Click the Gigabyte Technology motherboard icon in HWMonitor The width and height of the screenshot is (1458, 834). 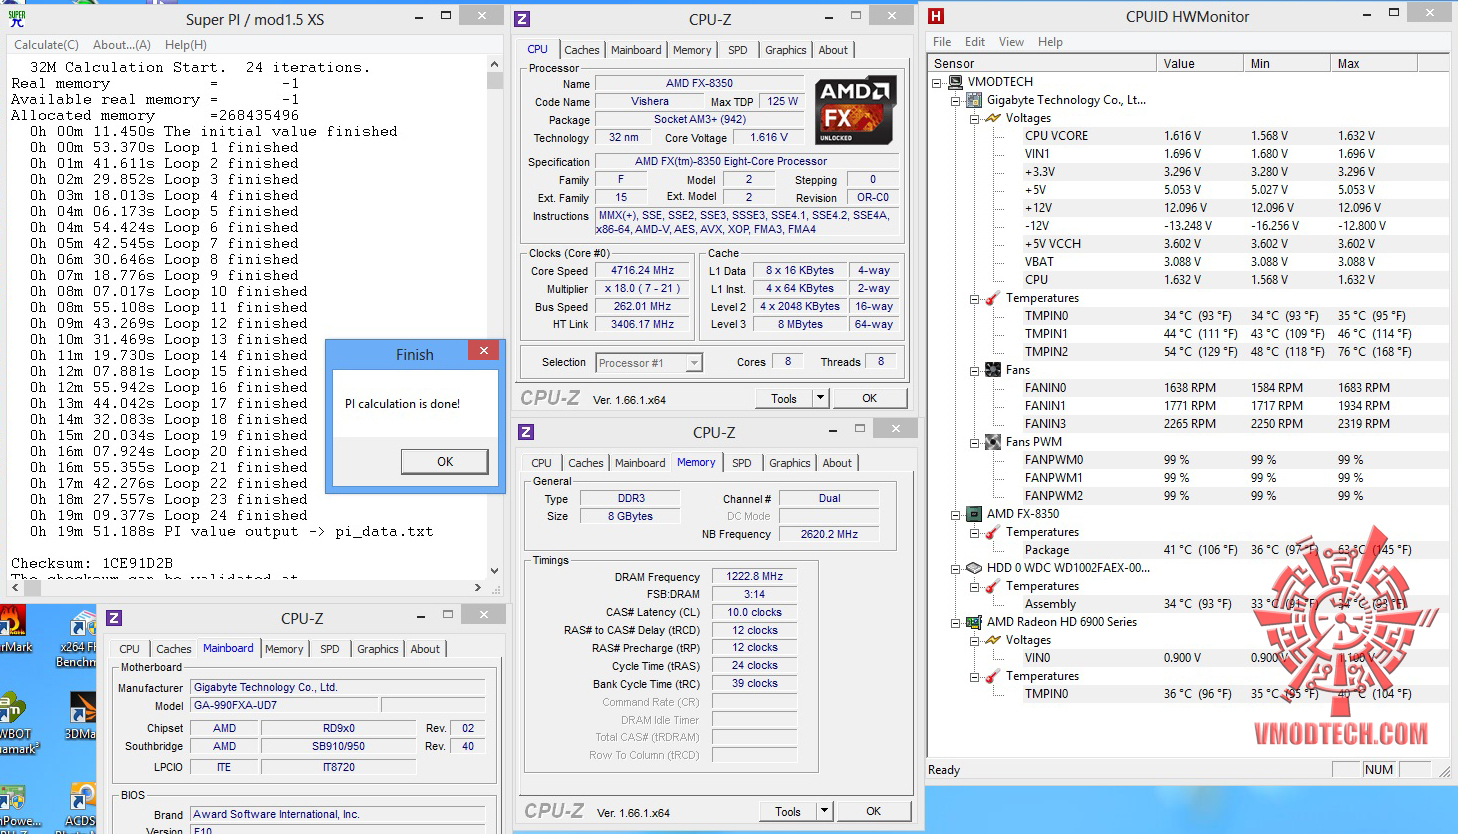tap(974, 100)
